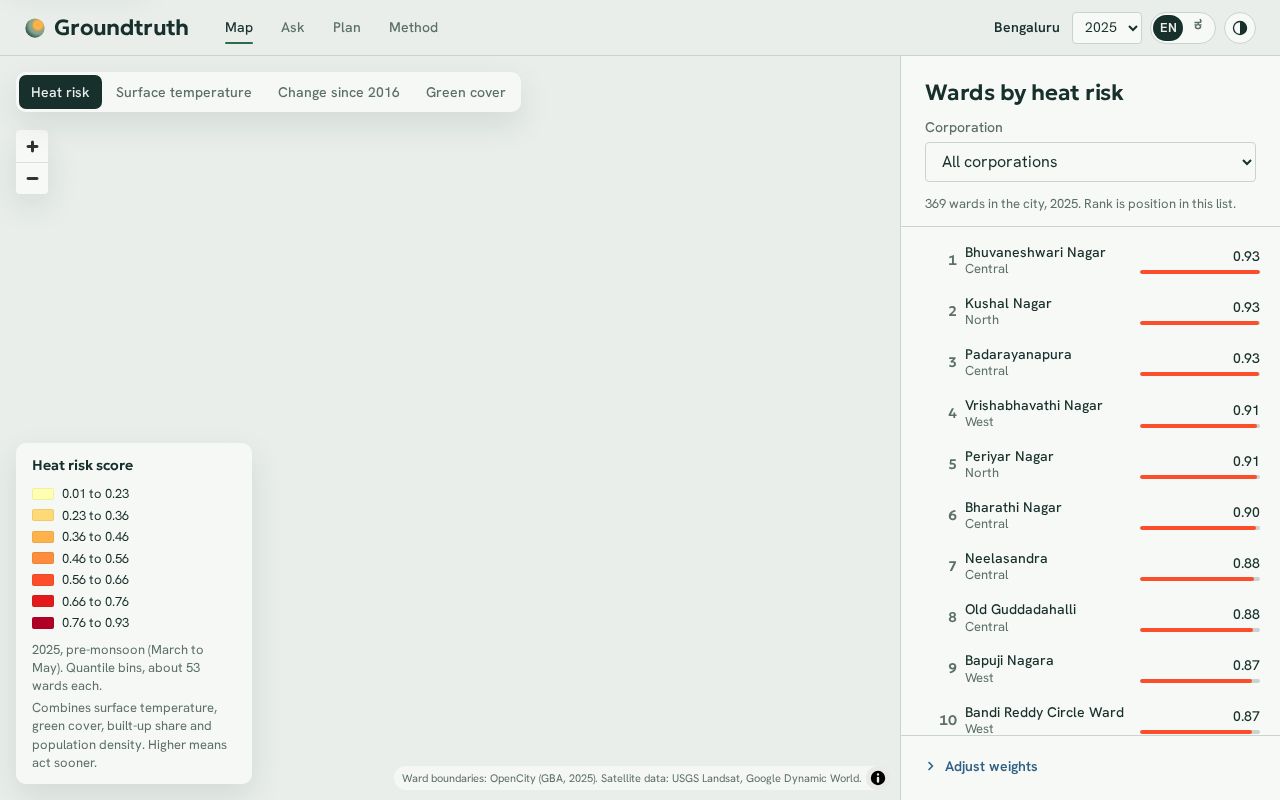
Task: Zoom in on the map
Action: coord(32,146)
